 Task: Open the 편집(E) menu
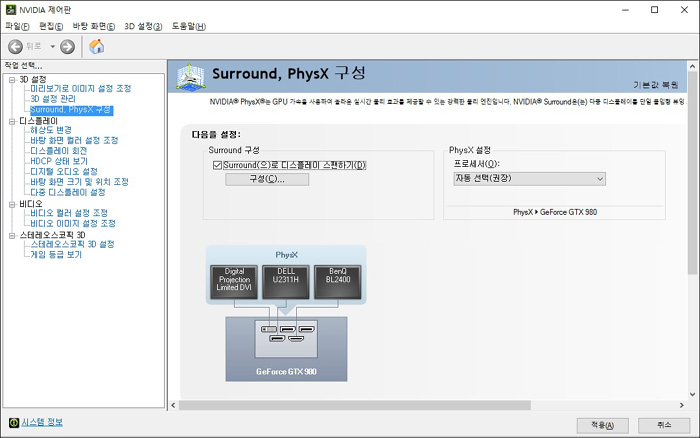pyautogui.click(x=51, y=26)
